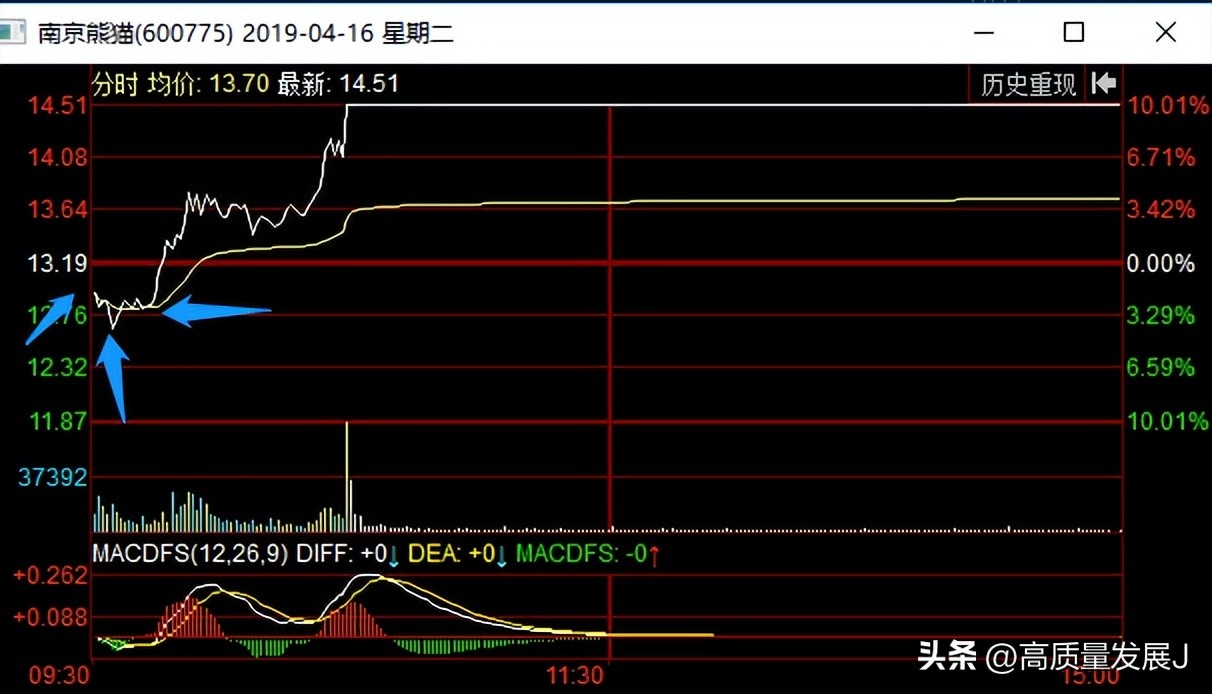Select the MACDFS(12,26,9) indicator name
1212x694 pixels.
click(190, 554)
